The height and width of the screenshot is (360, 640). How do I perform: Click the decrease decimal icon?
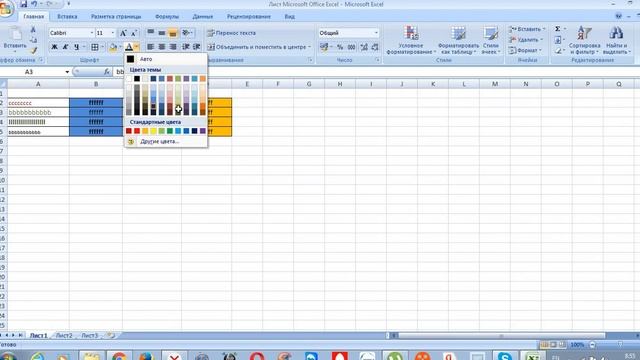[x=375, y=47]
